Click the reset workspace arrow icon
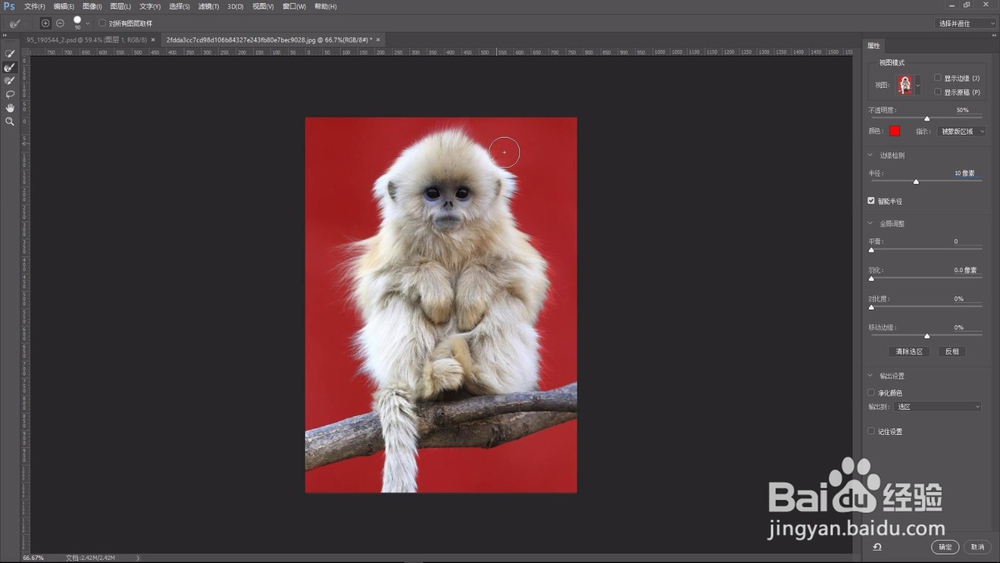Viewport: 1000px width, 563px height. tap(878, 546)
